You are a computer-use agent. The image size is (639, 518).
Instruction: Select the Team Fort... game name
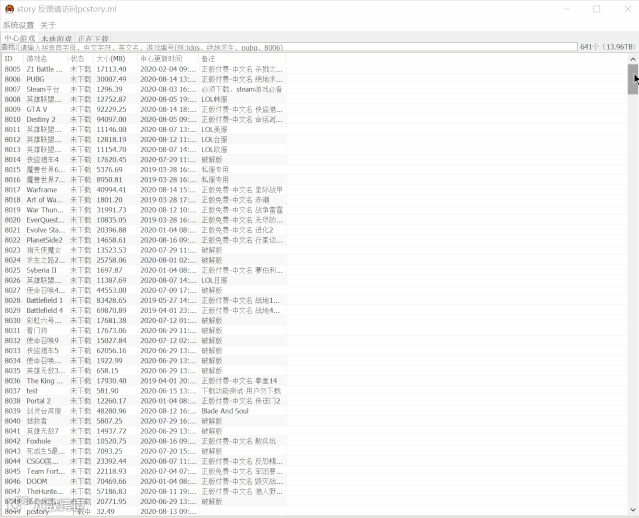coord(46,471)
